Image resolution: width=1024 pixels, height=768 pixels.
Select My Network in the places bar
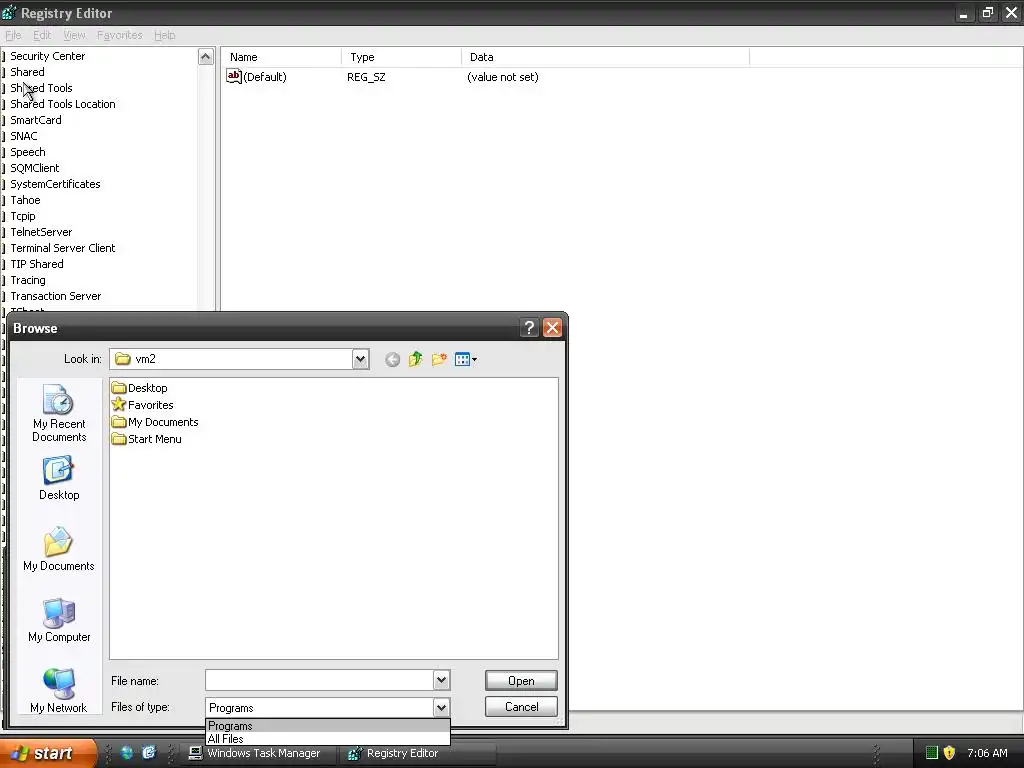pos(59,690)
